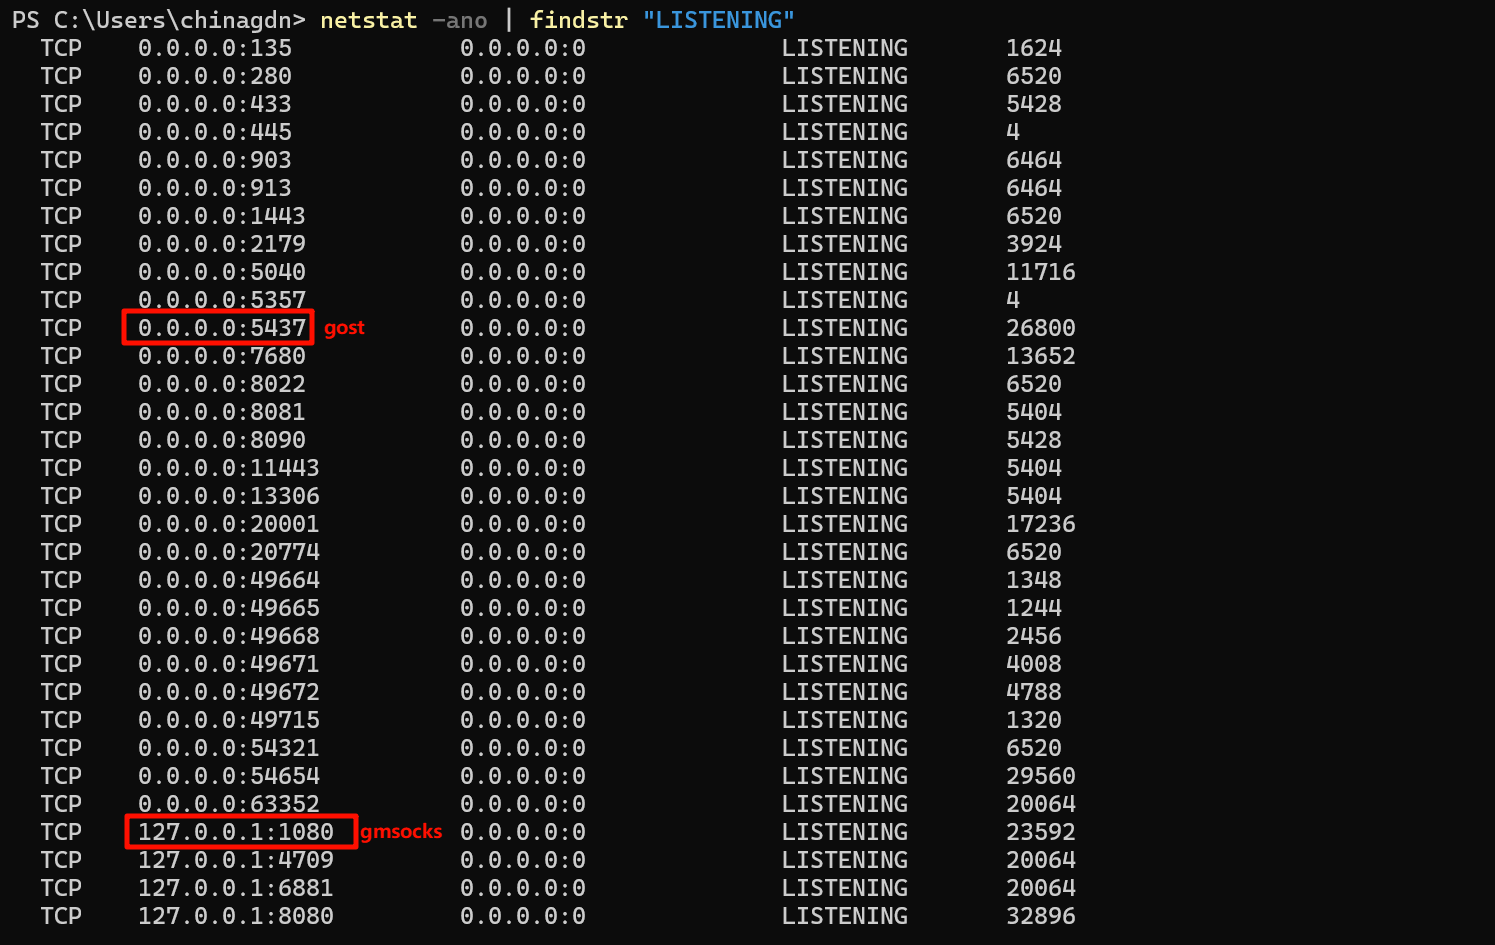
Task: Click PID 1624 in the first row
Action: pyautogui.click(x=1033, y=48)
